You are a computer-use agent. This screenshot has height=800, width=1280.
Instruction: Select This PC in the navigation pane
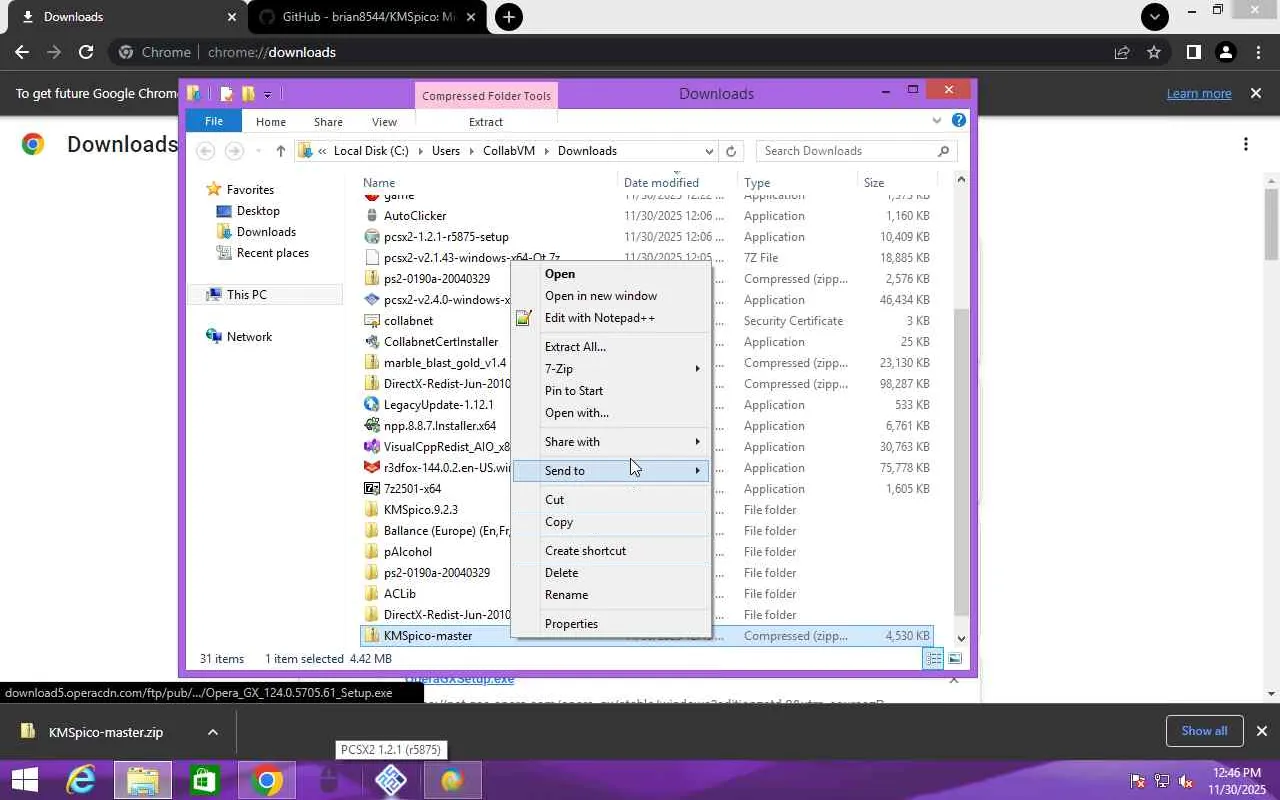[246, 295]
